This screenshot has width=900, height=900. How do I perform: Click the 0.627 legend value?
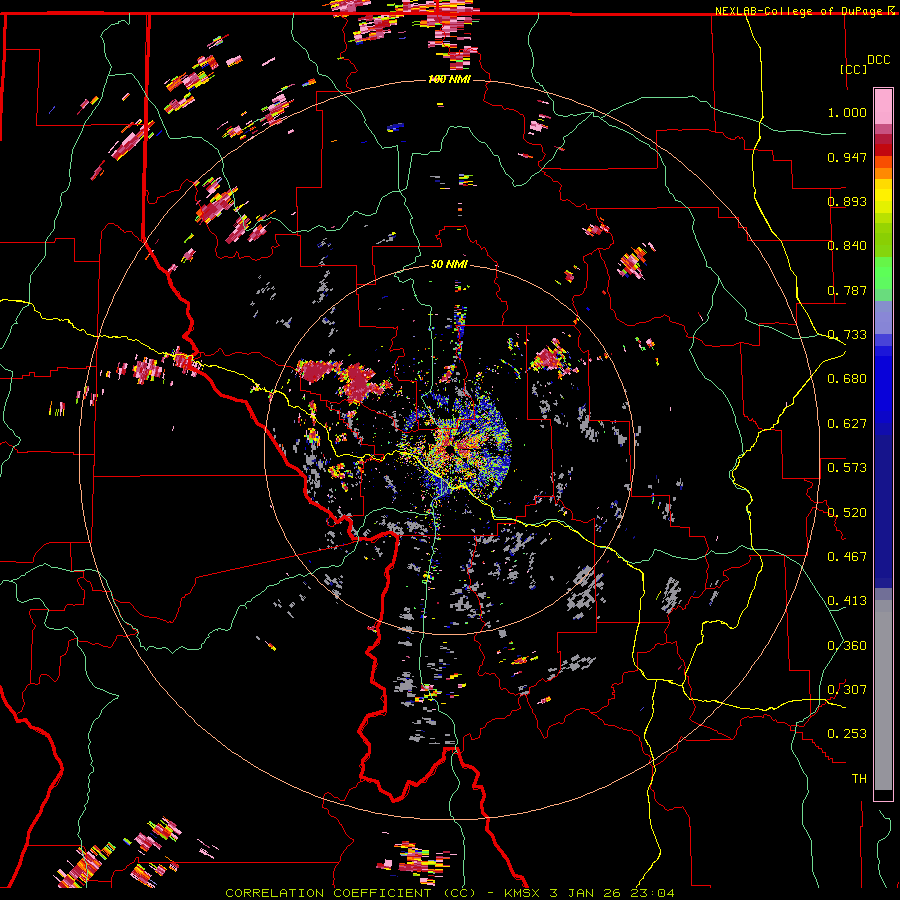click(847, 424)
